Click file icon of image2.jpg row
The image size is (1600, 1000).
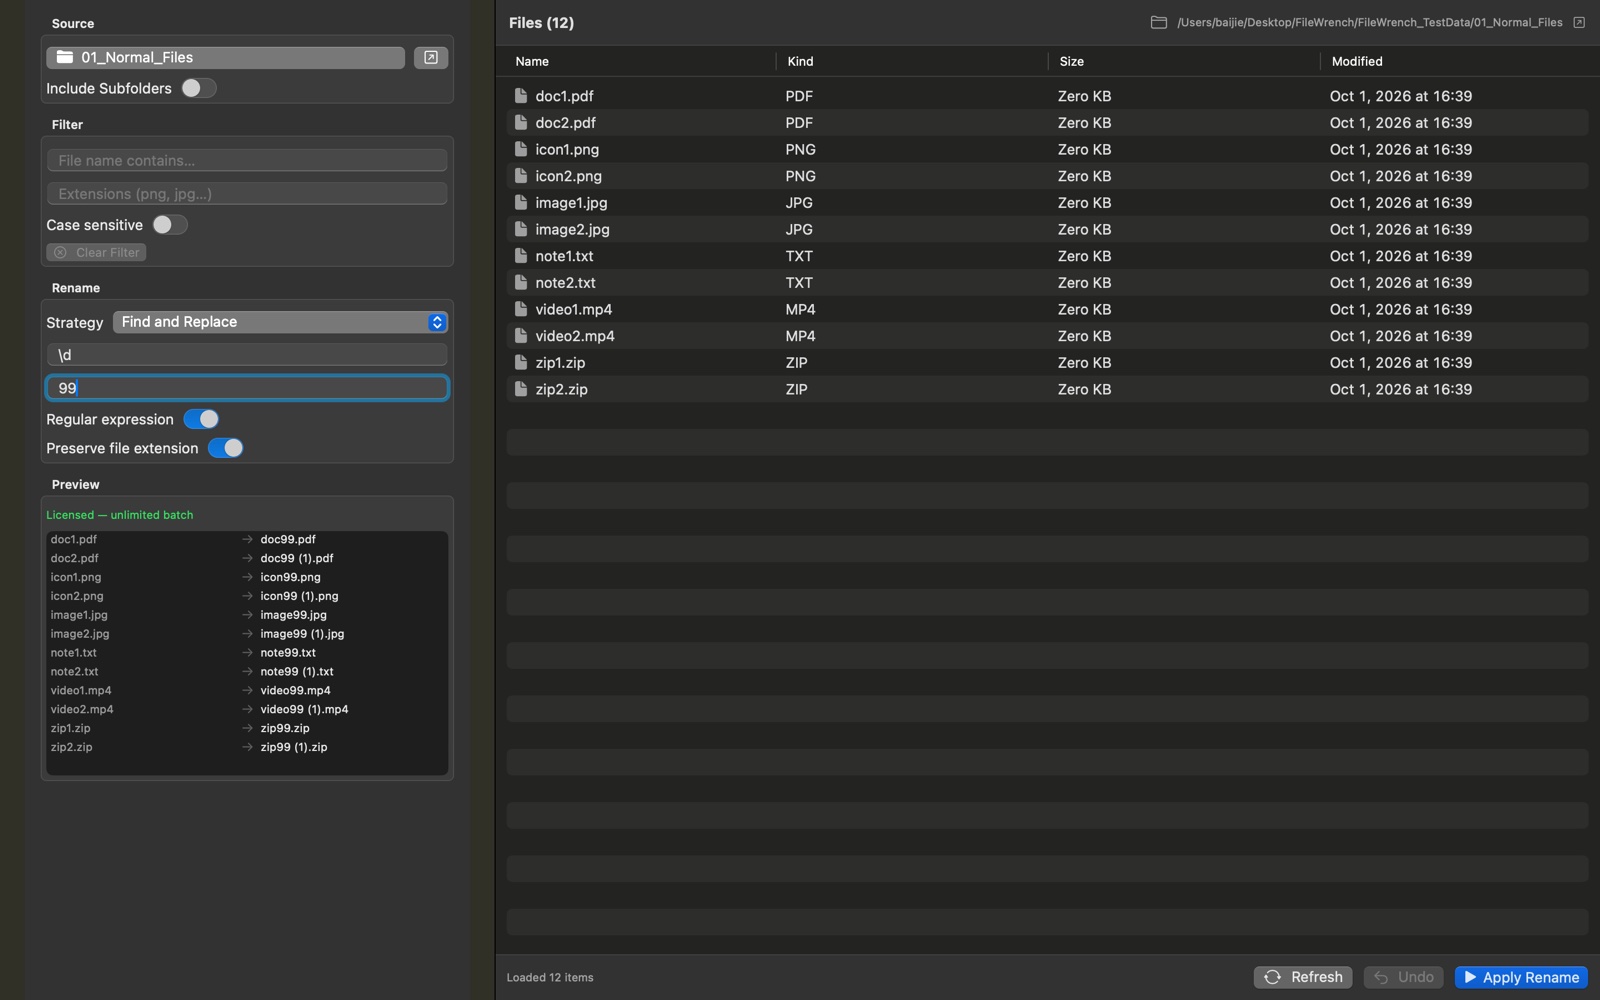[521, 229]
